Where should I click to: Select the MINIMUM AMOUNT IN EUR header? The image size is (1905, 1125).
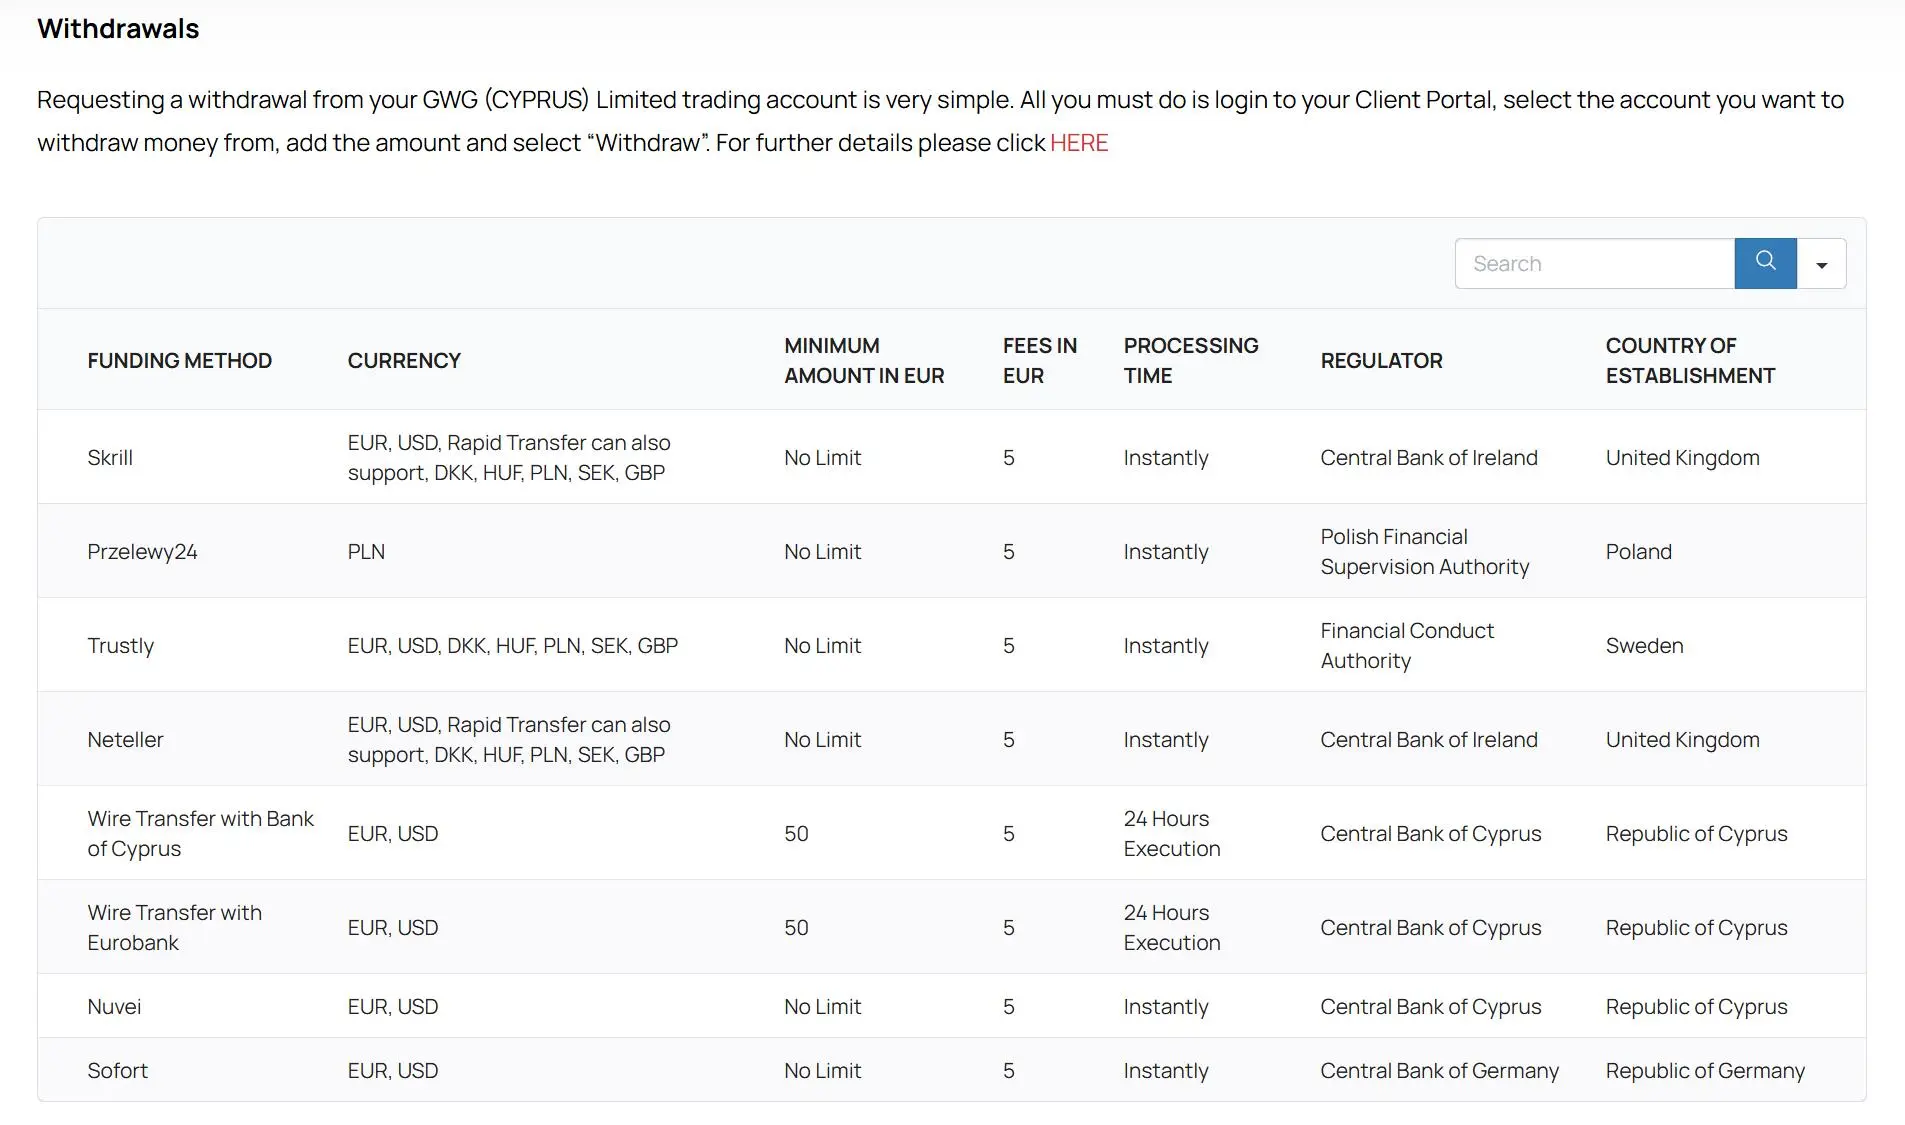(864, 360)
